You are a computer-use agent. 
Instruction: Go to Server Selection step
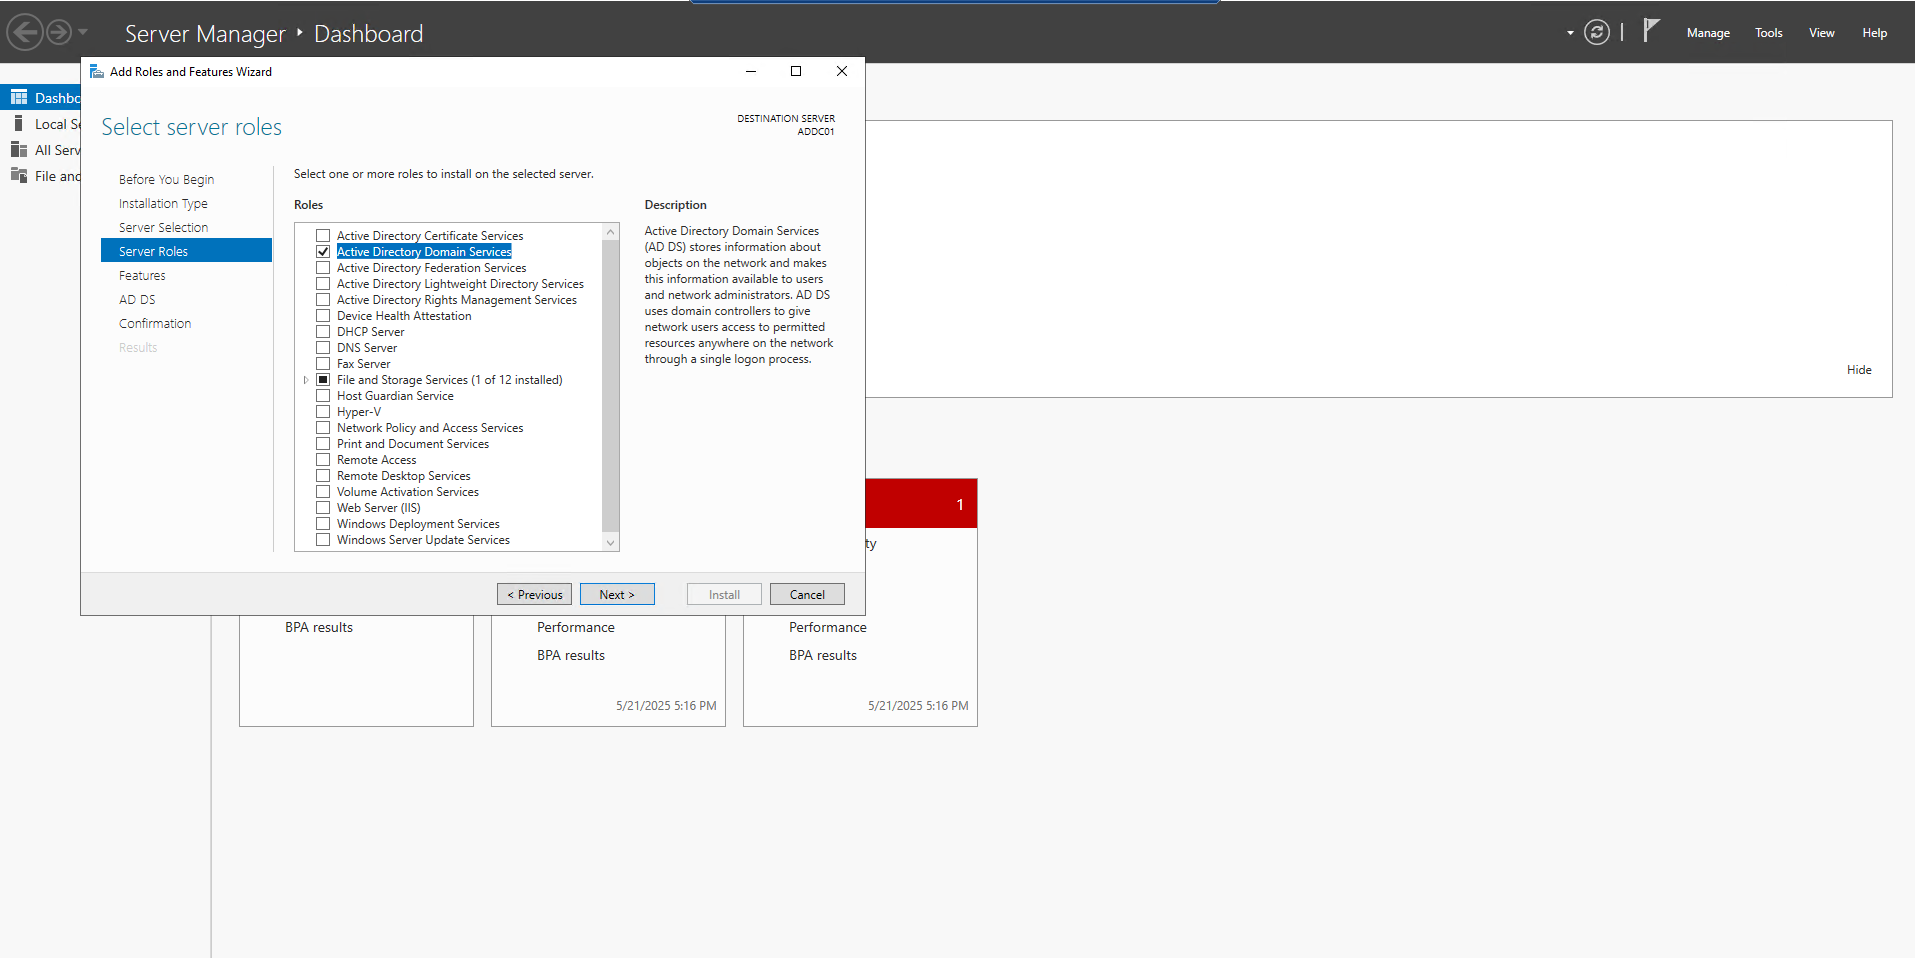[163, 228]
